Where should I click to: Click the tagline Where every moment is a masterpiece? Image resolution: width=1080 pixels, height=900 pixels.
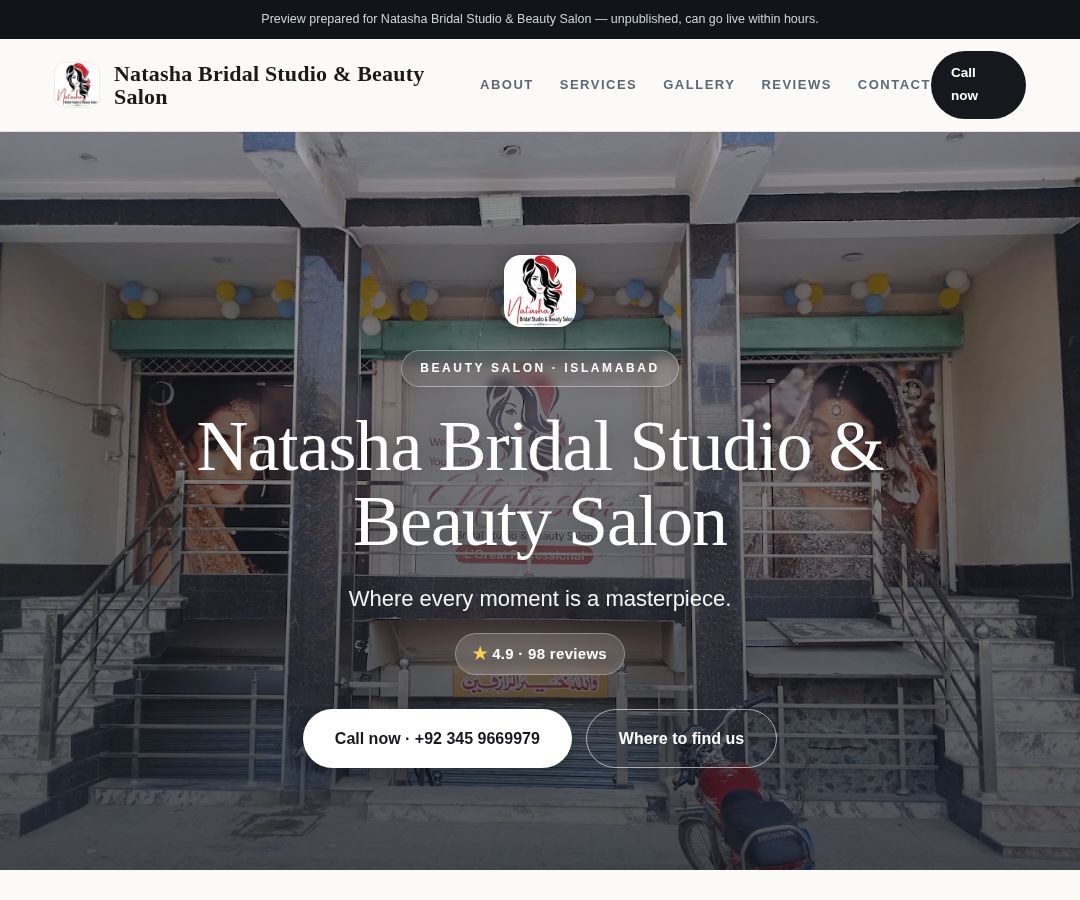(x=540, y=598)
